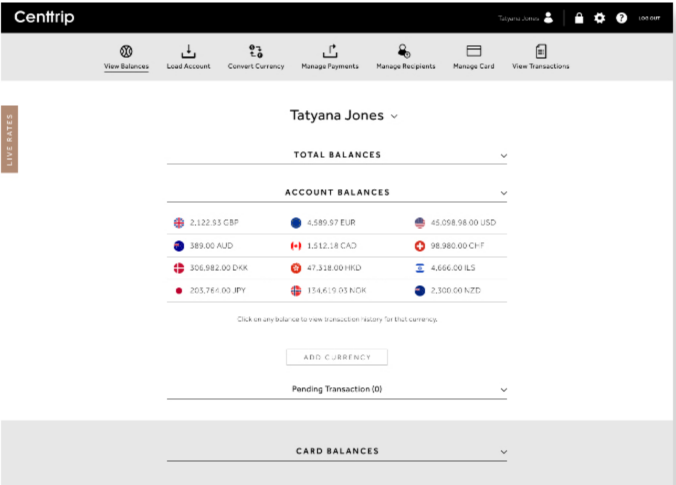Open settings gear icon

[600, 18]
